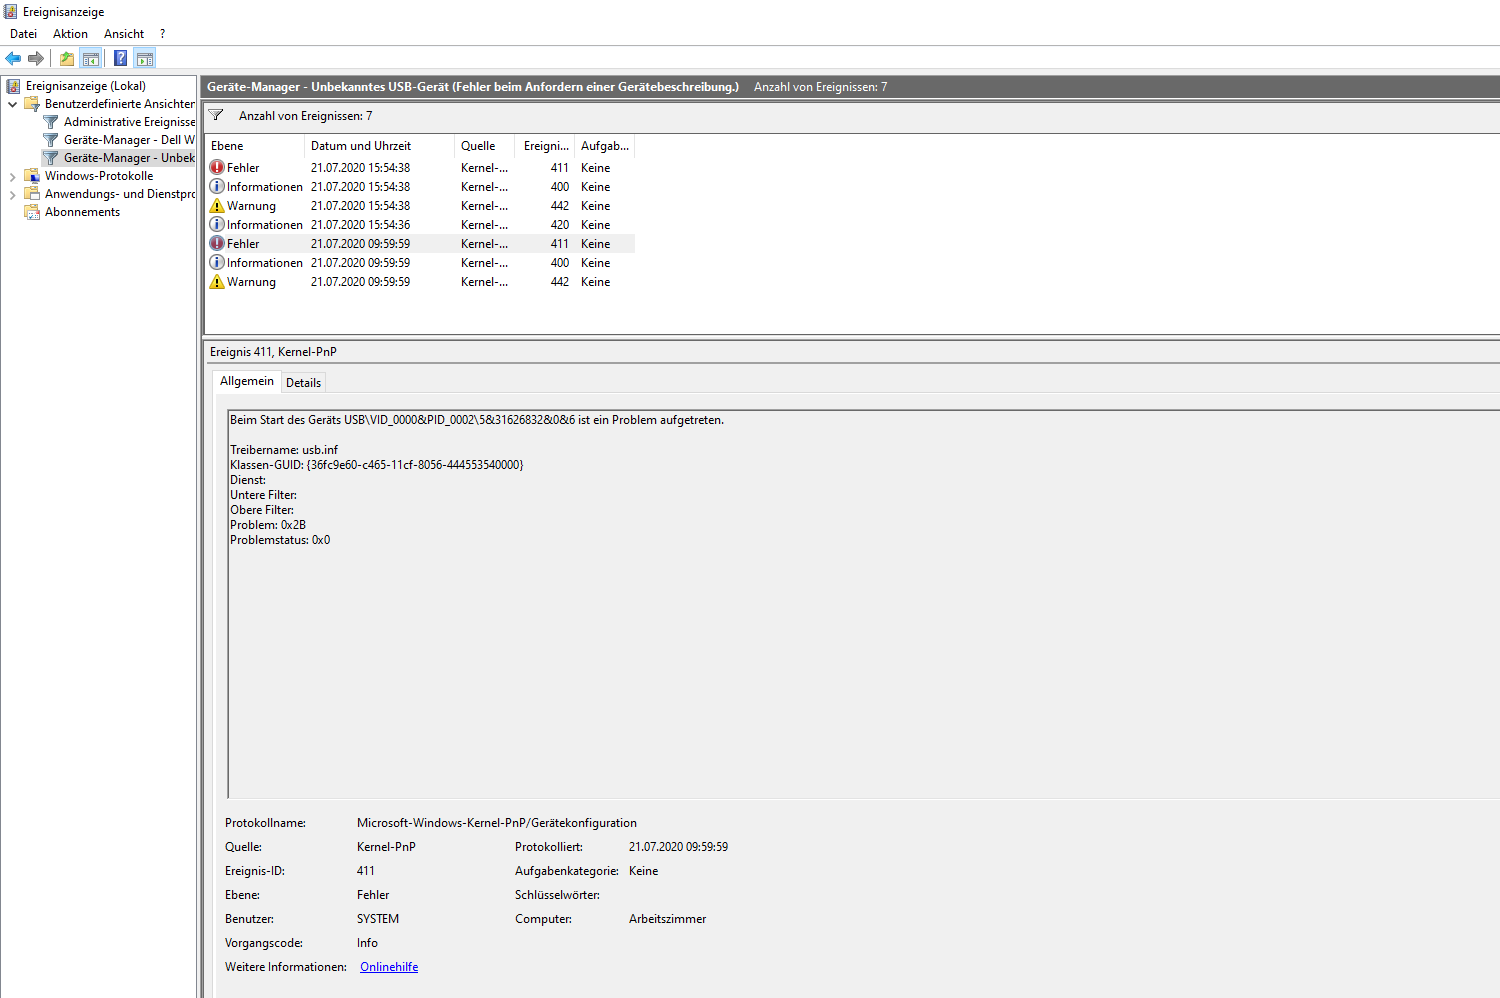The image size is (1500, 998).
Task: Click the Microsoft-Windows-Kernel-PnP/Gerätekonfiguration value
Action: pos(497,823)
